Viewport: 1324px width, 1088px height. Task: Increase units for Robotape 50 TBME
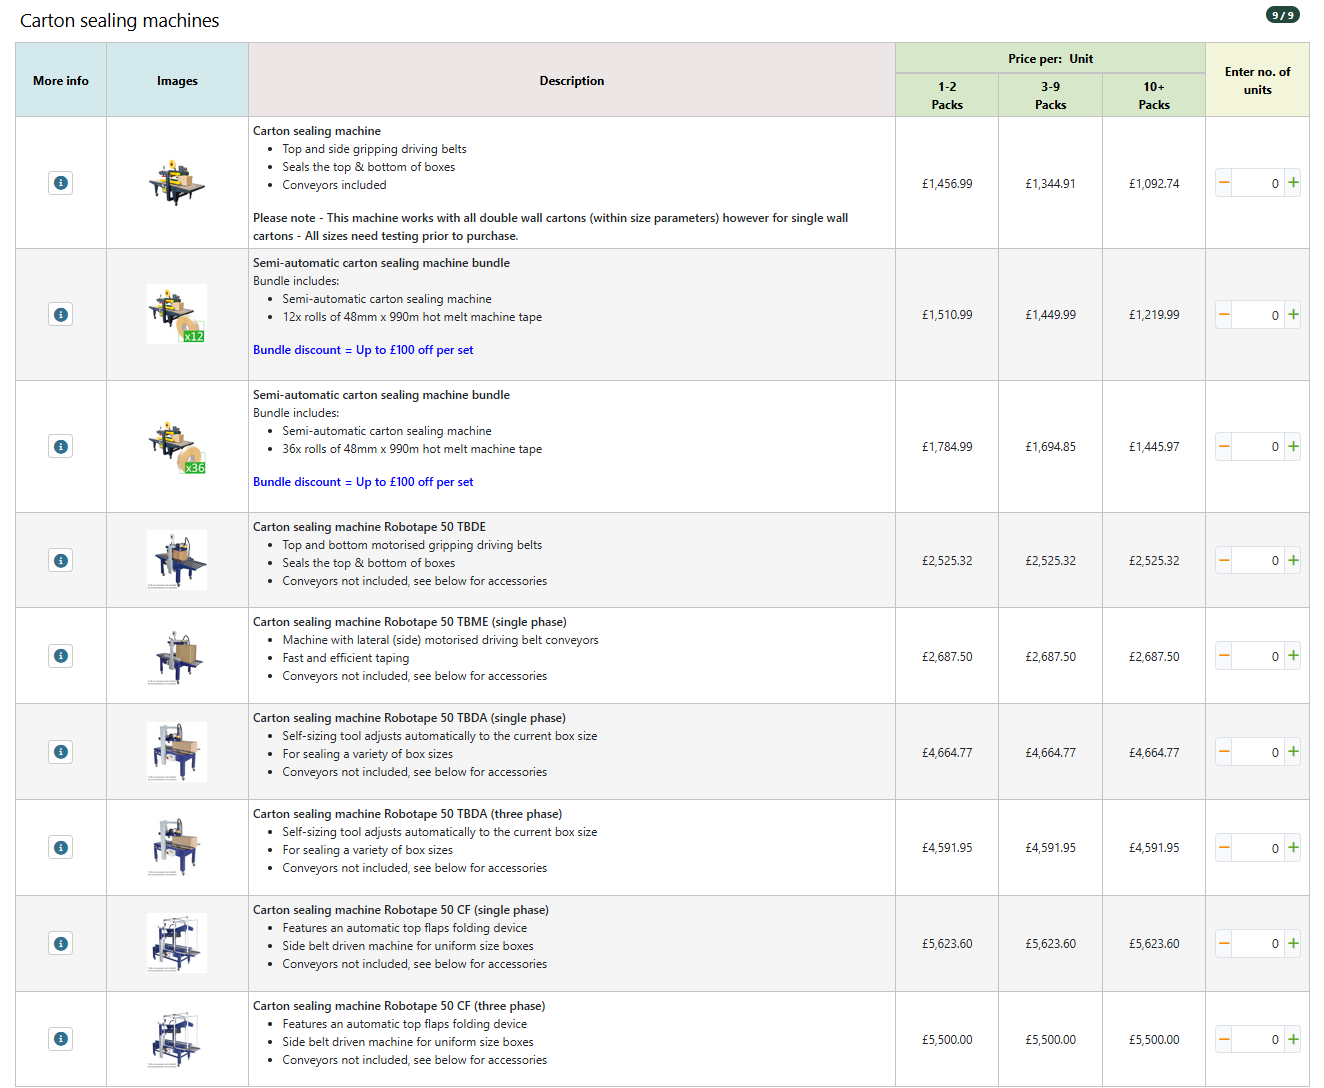(1293, 656)
